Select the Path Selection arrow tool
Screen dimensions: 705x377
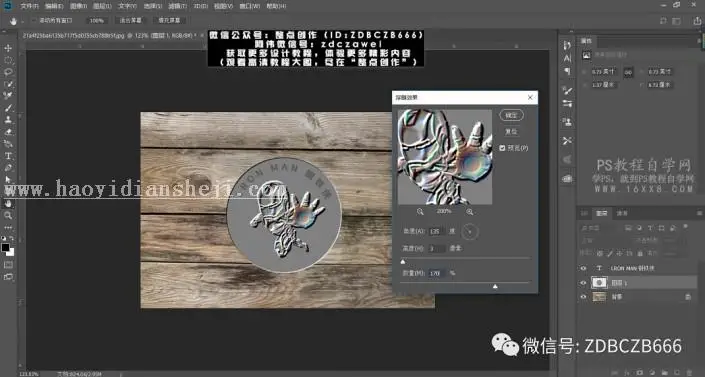(x=8, y=180)
